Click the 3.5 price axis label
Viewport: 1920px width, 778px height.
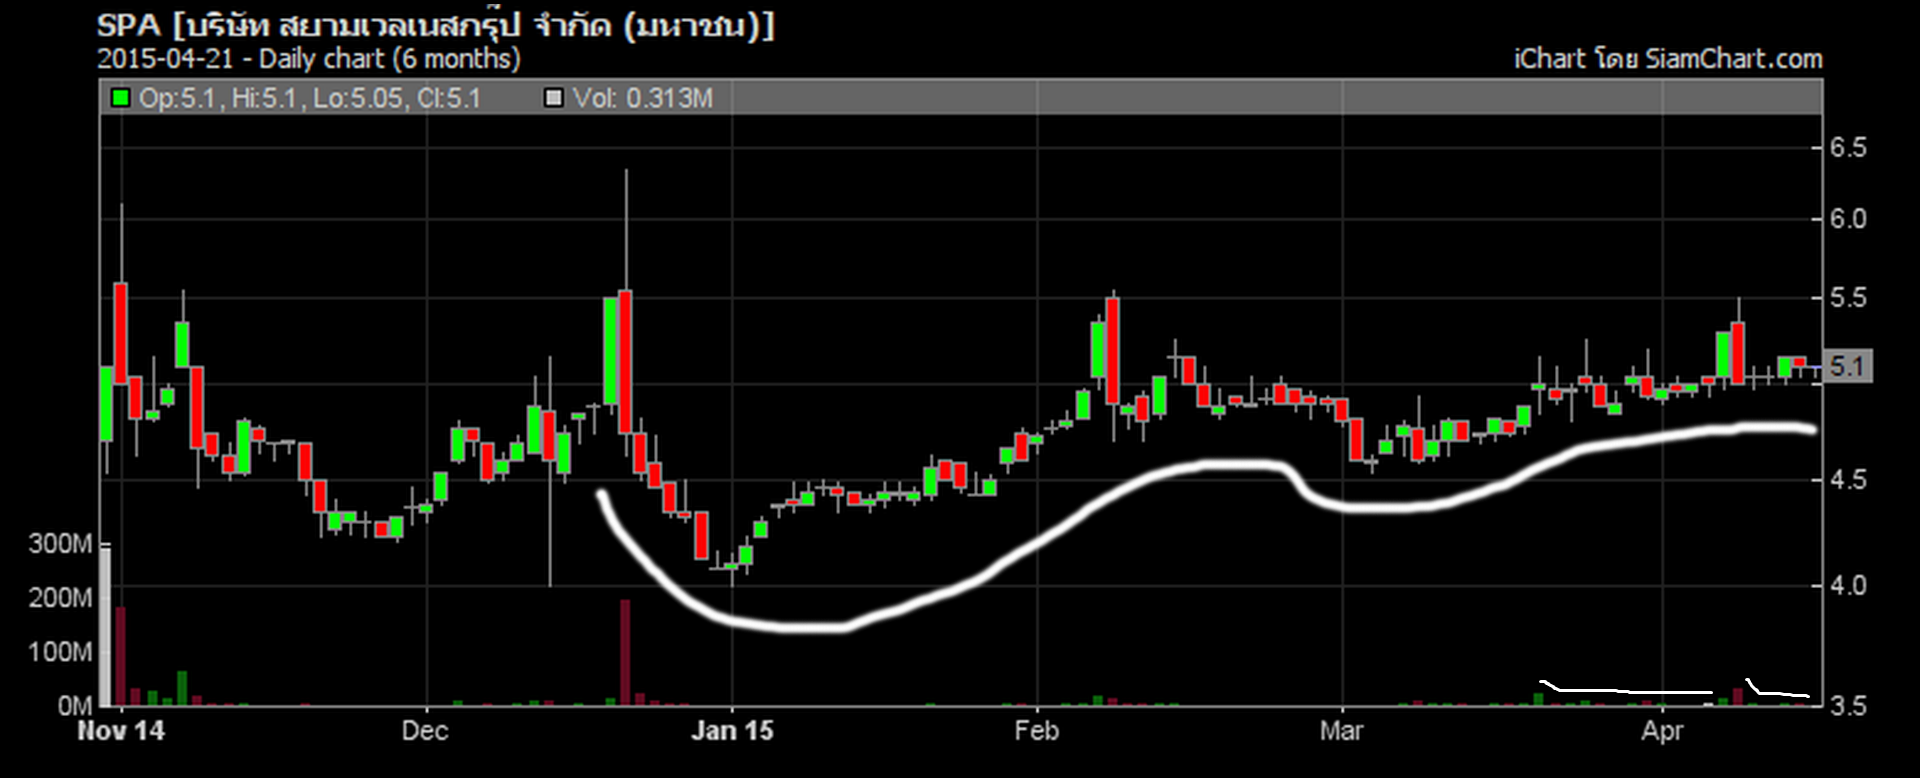click(1848, 706)
